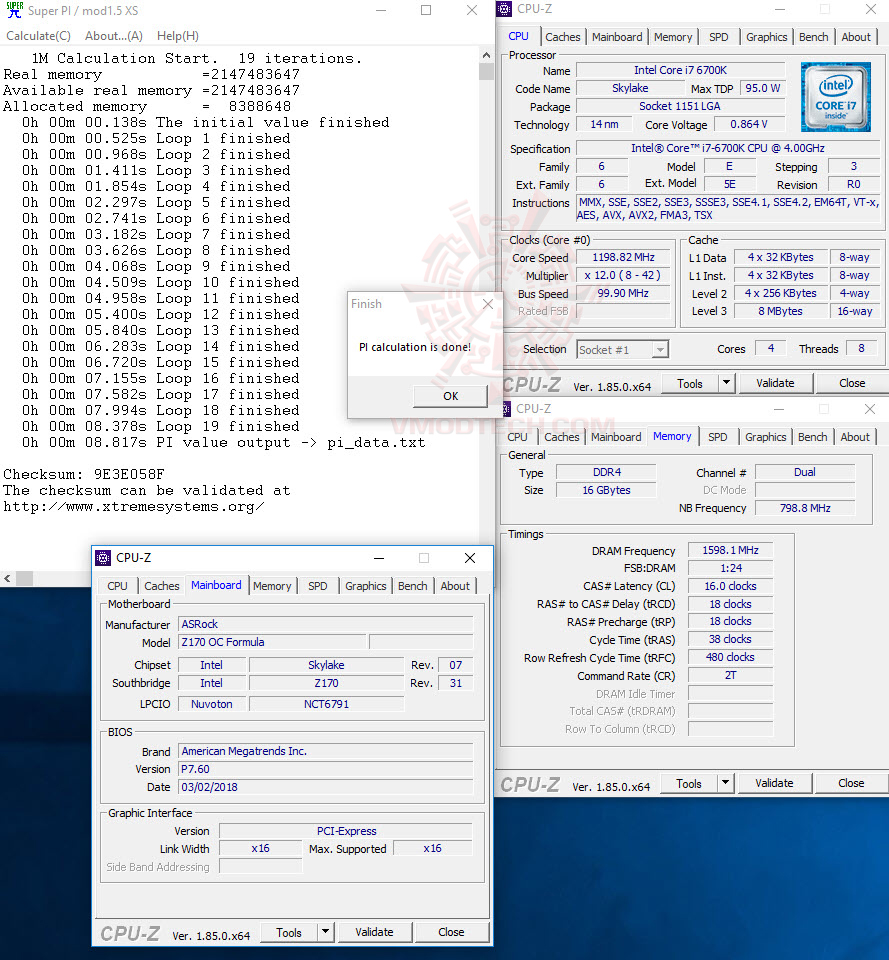Open Help menu in Super PI

[178, 36]
